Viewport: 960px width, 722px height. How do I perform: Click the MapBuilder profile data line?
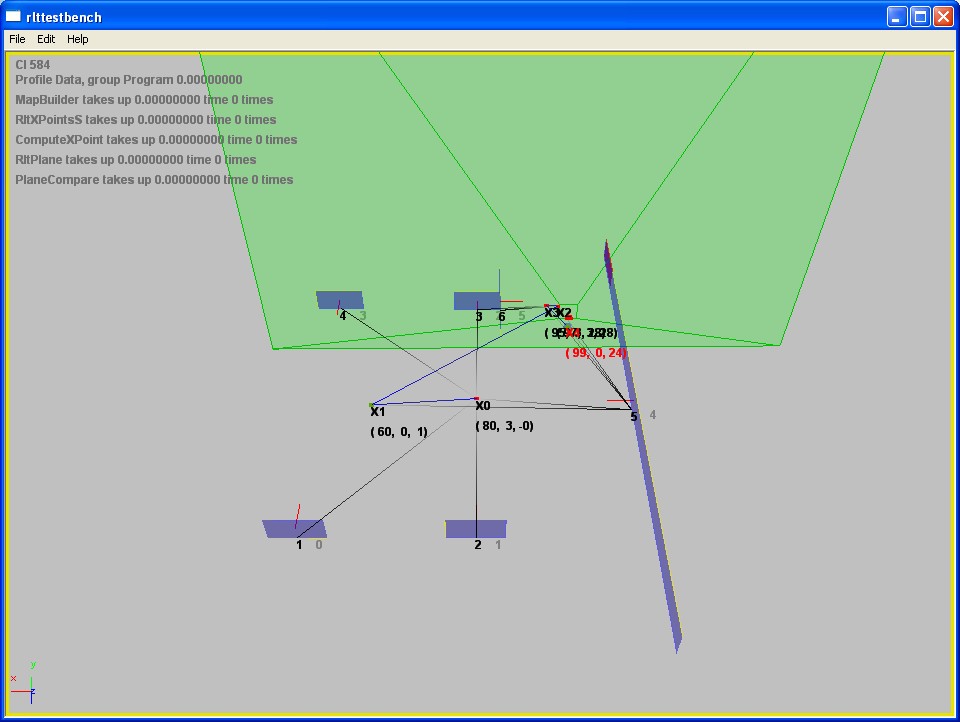point(144,100)
